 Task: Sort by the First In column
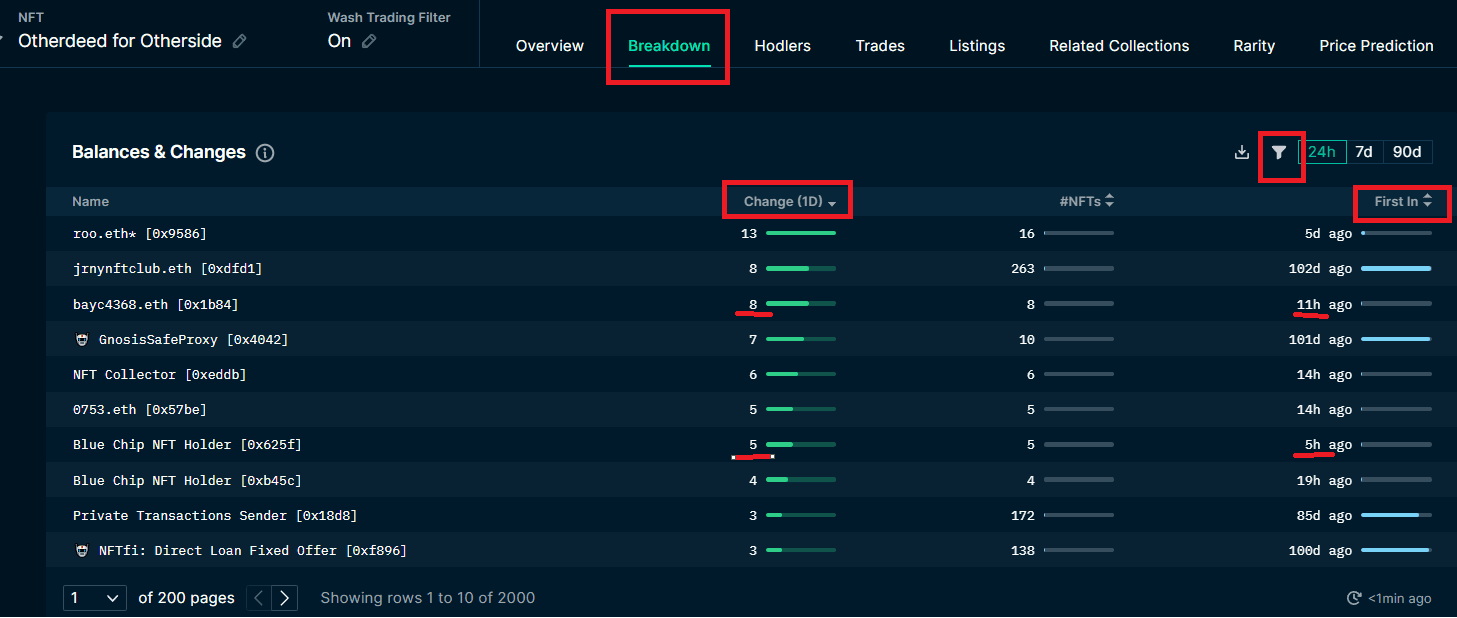(1403, 202)
